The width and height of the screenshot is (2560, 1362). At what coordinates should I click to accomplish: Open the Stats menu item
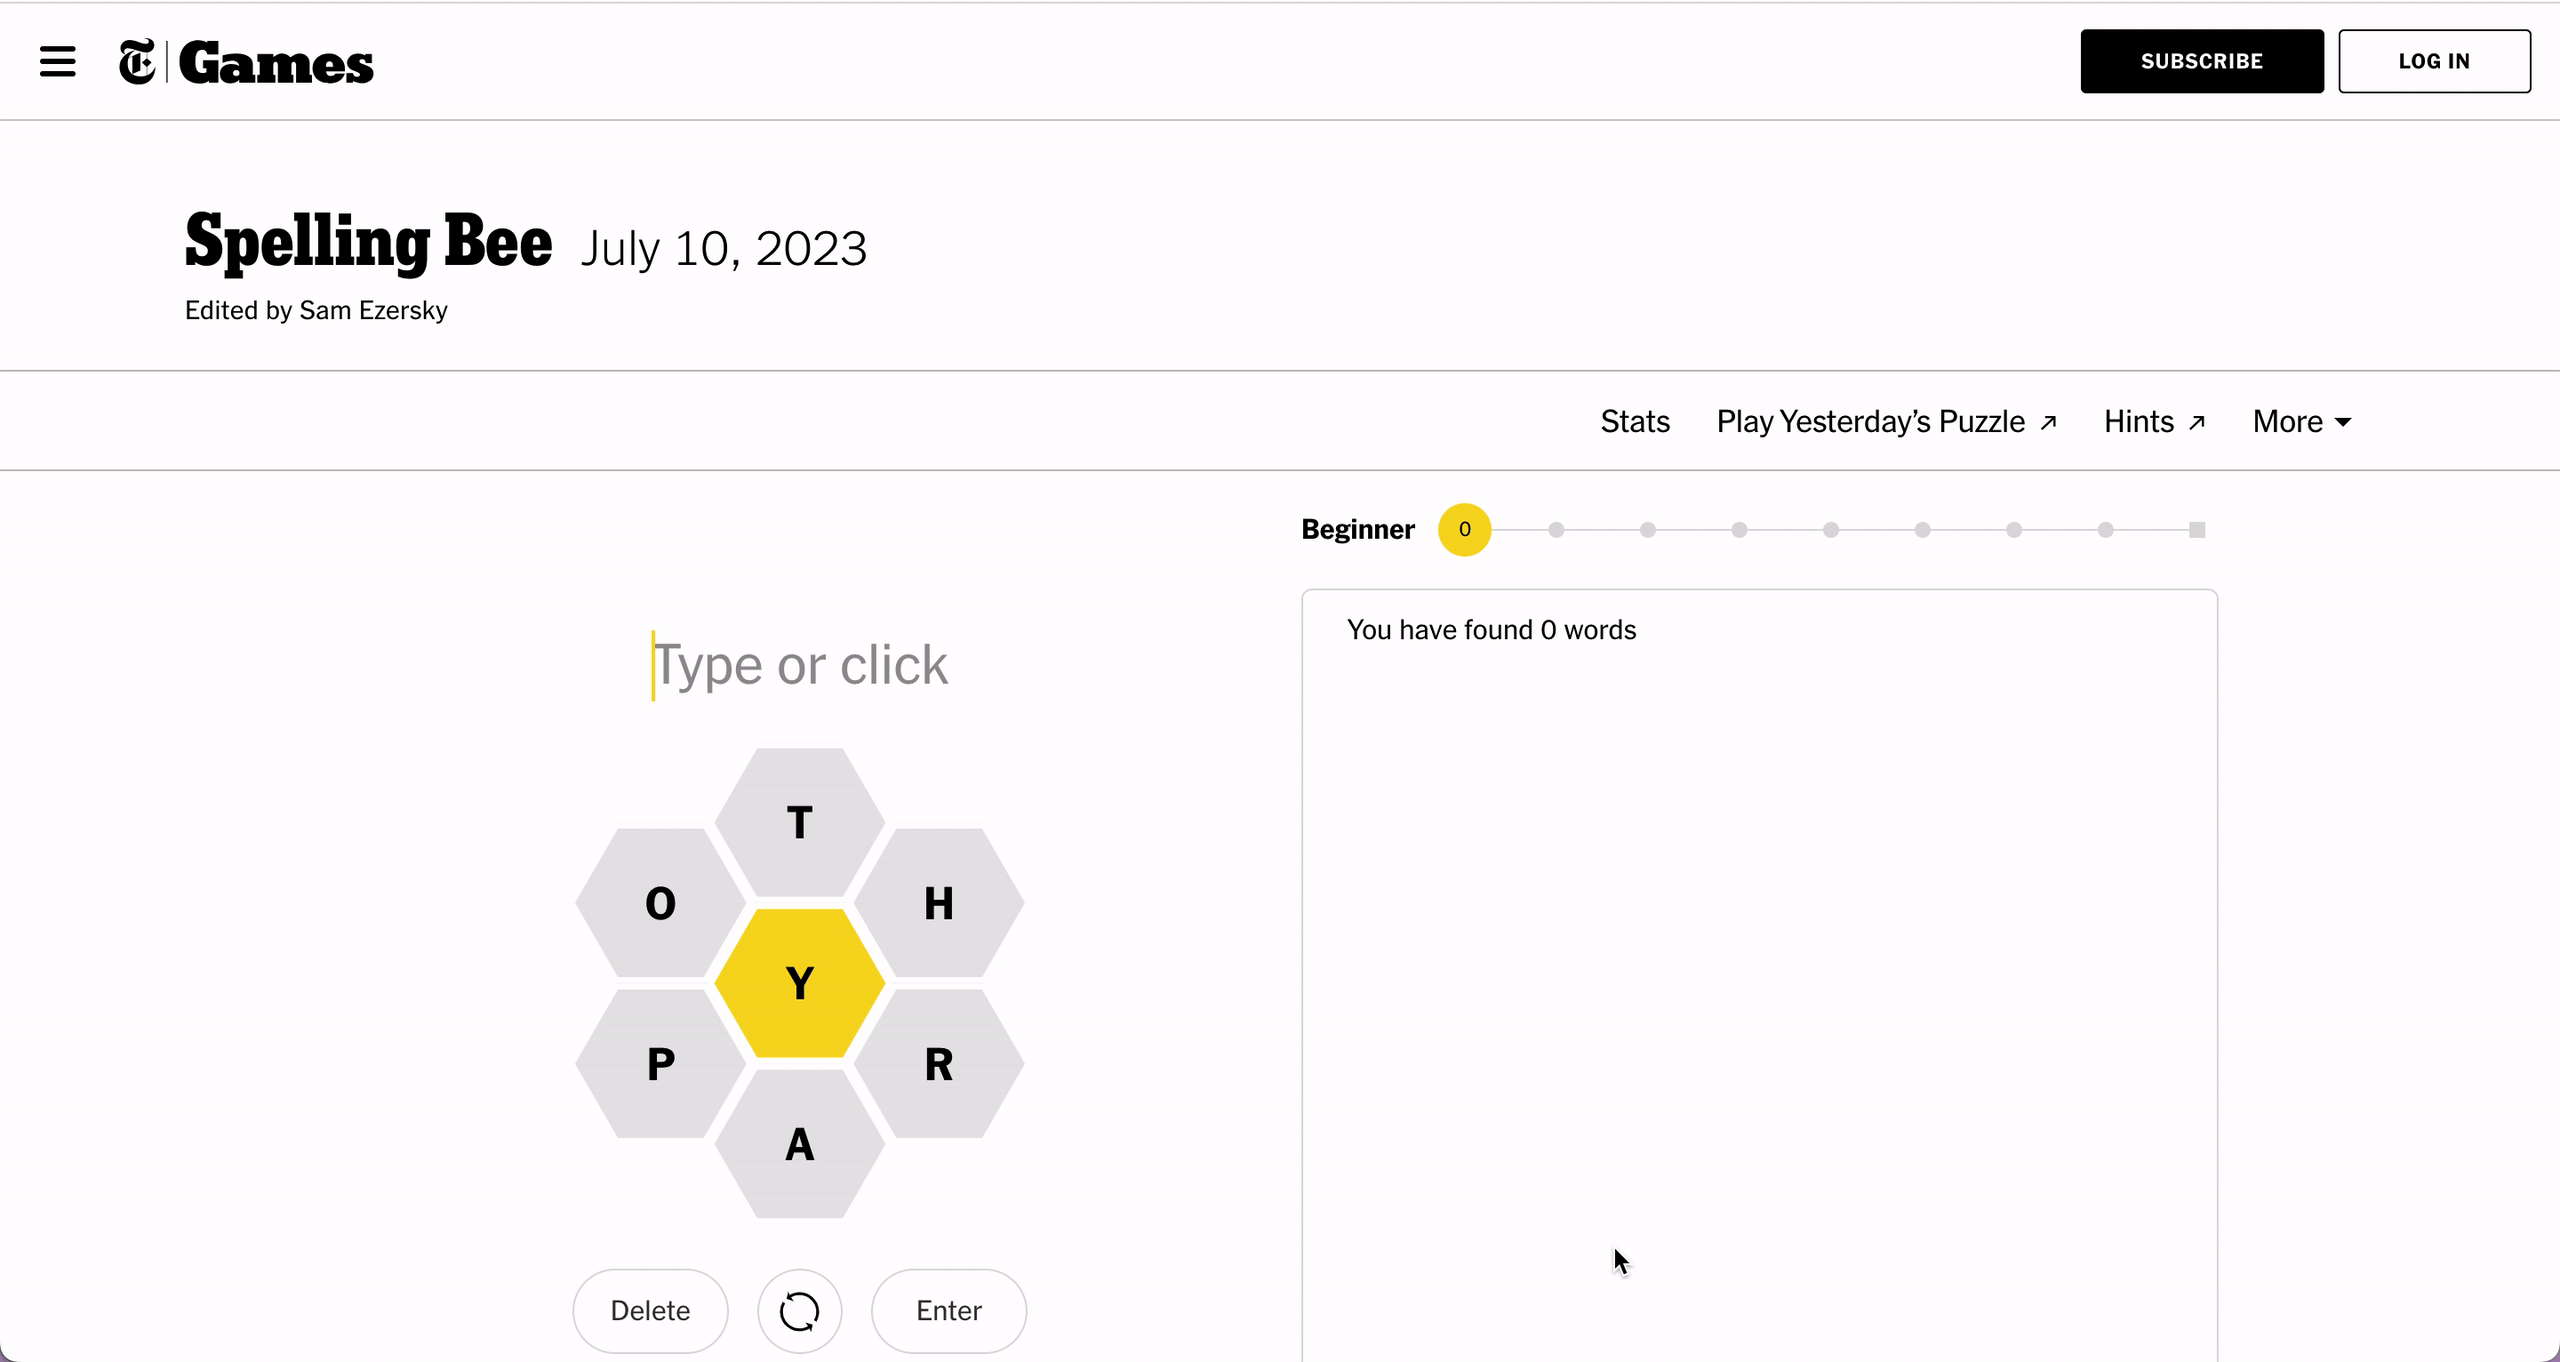point(1635,422)
